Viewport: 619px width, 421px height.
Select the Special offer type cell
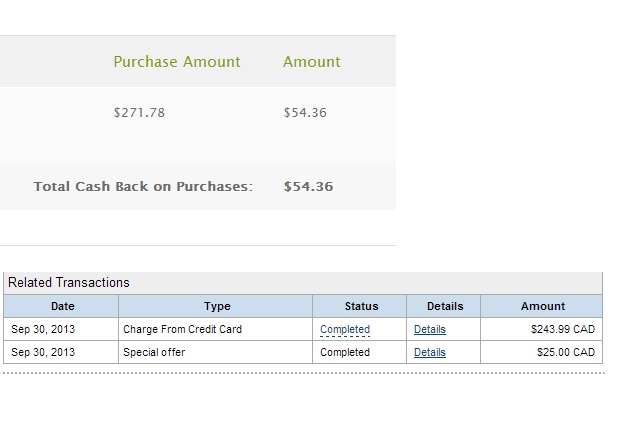[154, 352]
